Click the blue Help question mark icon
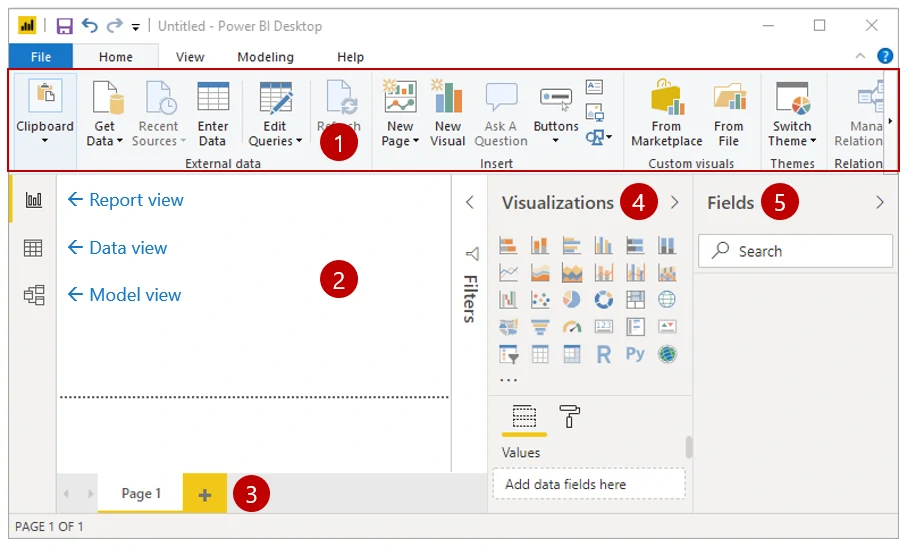Image resolution: width=908 pixels, height=547 pixels. [x=885, y=56]
